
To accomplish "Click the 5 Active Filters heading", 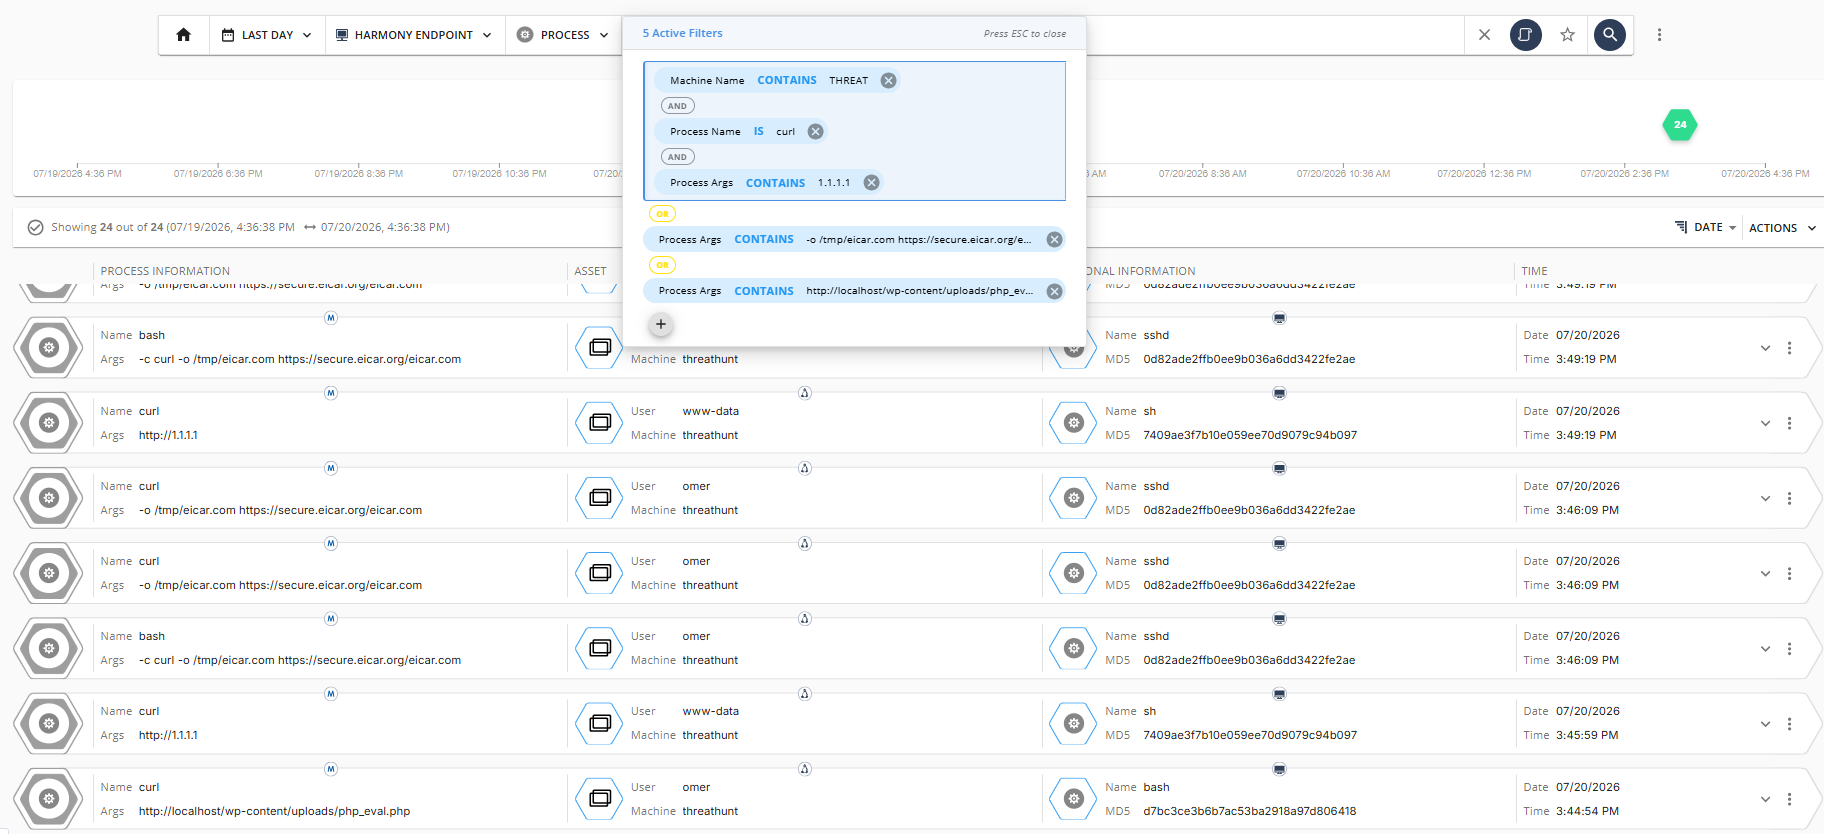I will (682, 33).
